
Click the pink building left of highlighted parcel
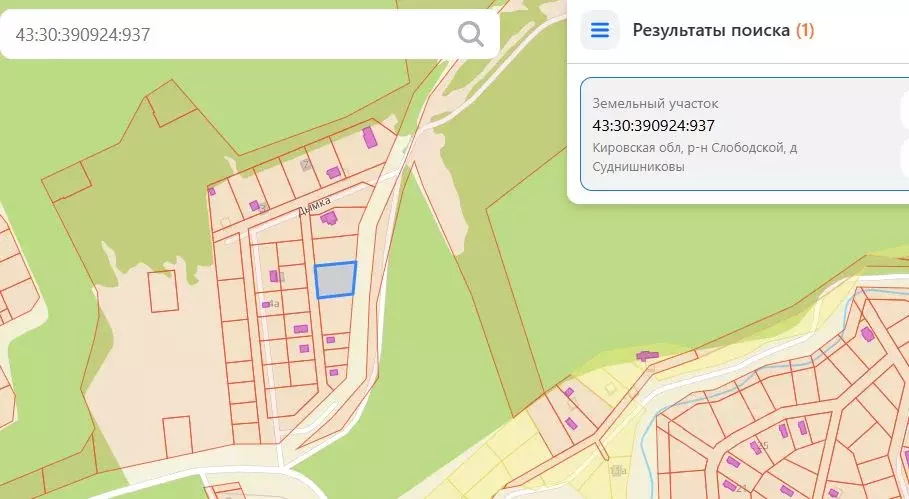coord(273,276)
